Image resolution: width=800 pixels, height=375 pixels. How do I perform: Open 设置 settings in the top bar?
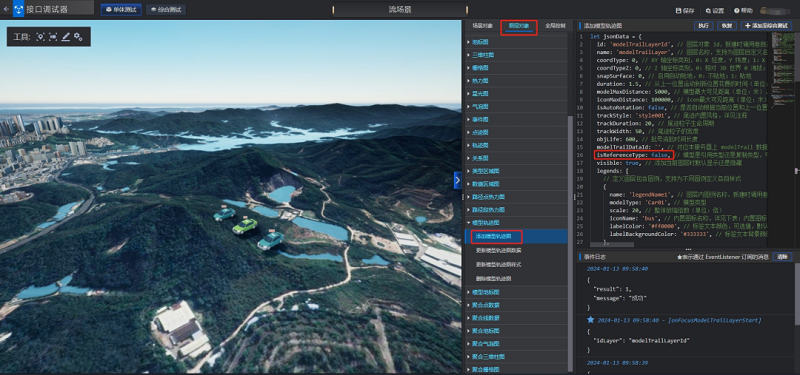point(715,10)
